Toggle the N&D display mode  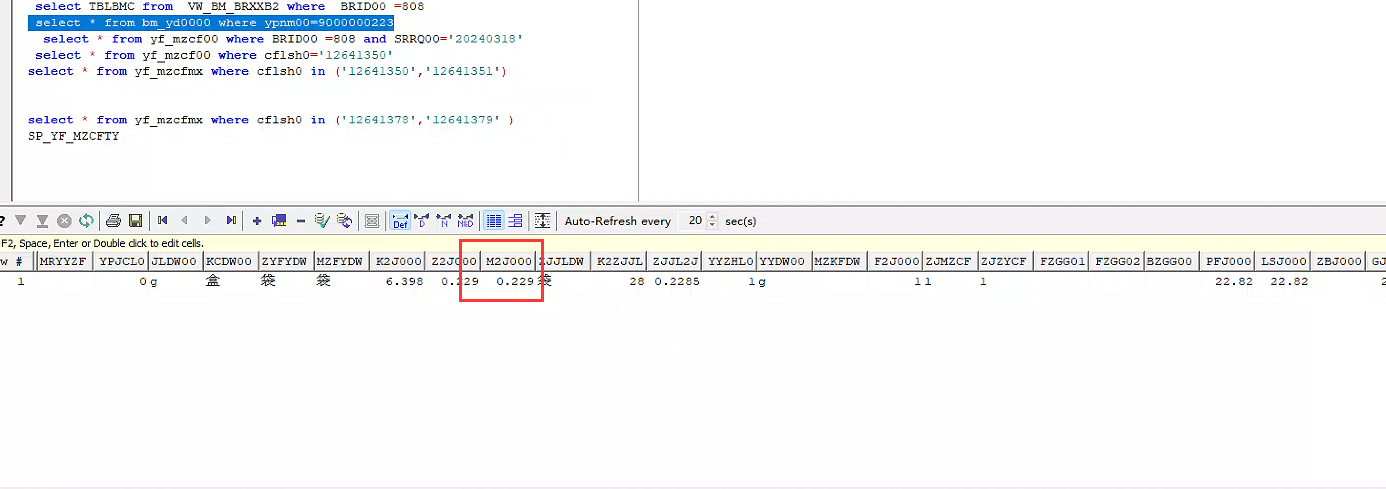pos(465,220)
